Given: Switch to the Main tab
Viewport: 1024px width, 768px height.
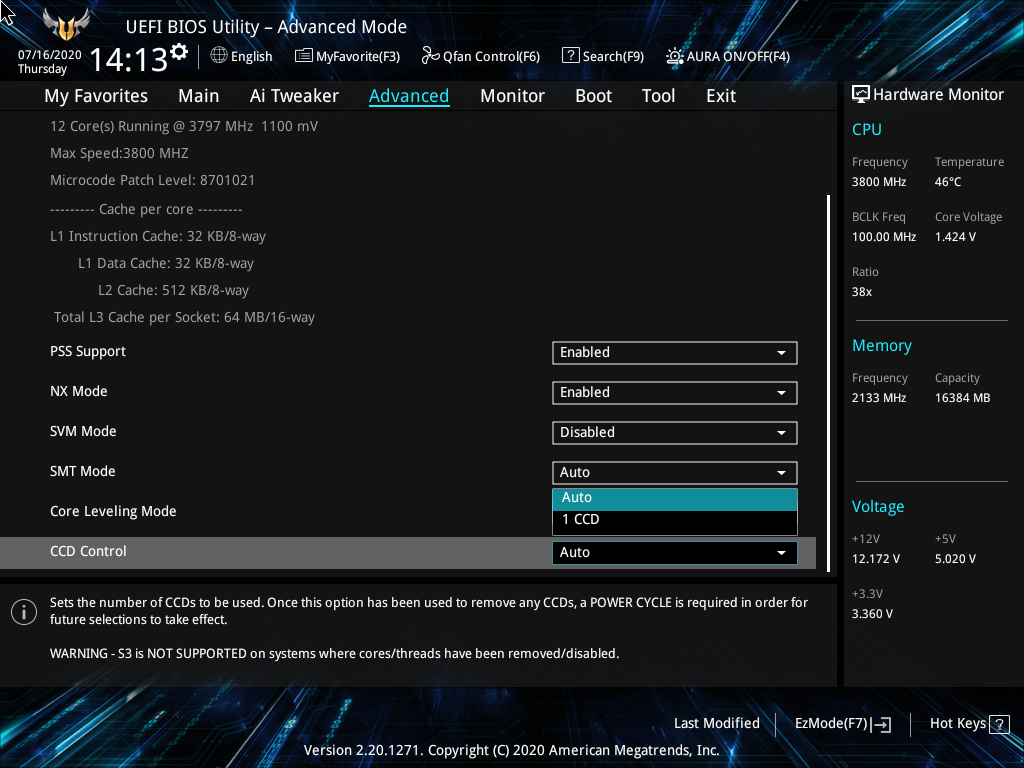Looking at the screenshot, I should pos(199,96).
